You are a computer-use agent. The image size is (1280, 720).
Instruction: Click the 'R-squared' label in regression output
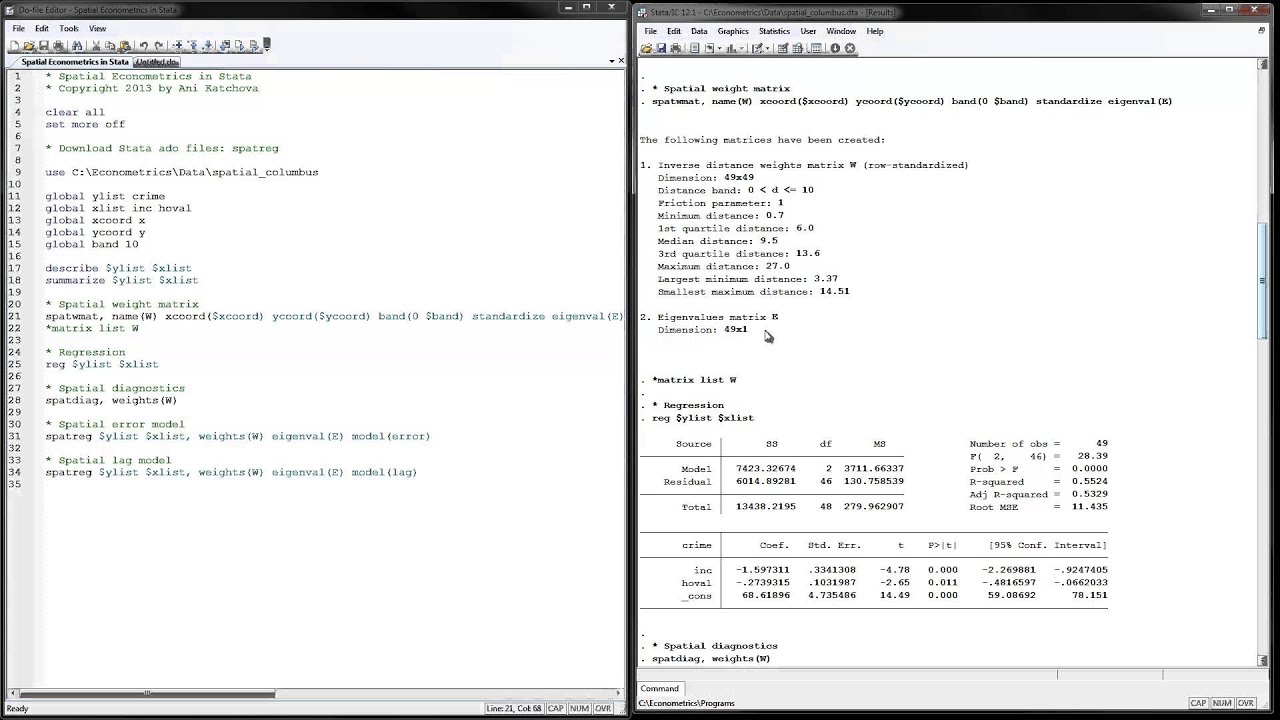tap(996, 482)
